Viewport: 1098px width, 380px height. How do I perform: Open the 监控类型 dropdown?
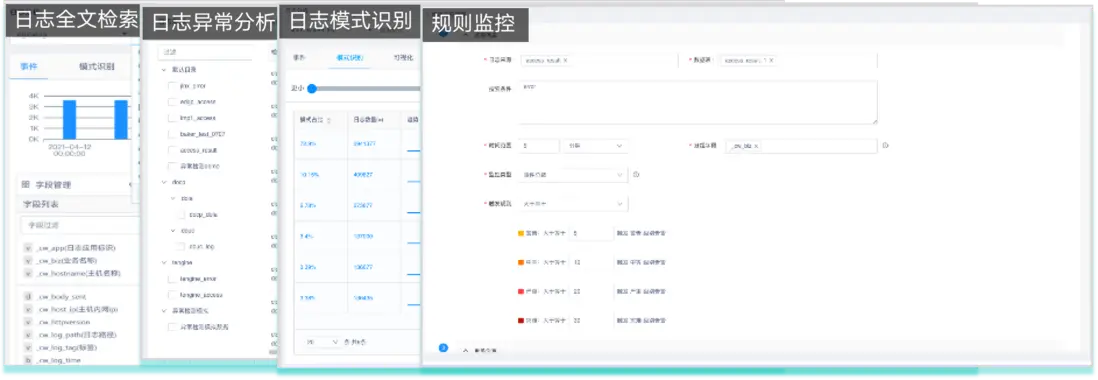[x=574, y=175]
